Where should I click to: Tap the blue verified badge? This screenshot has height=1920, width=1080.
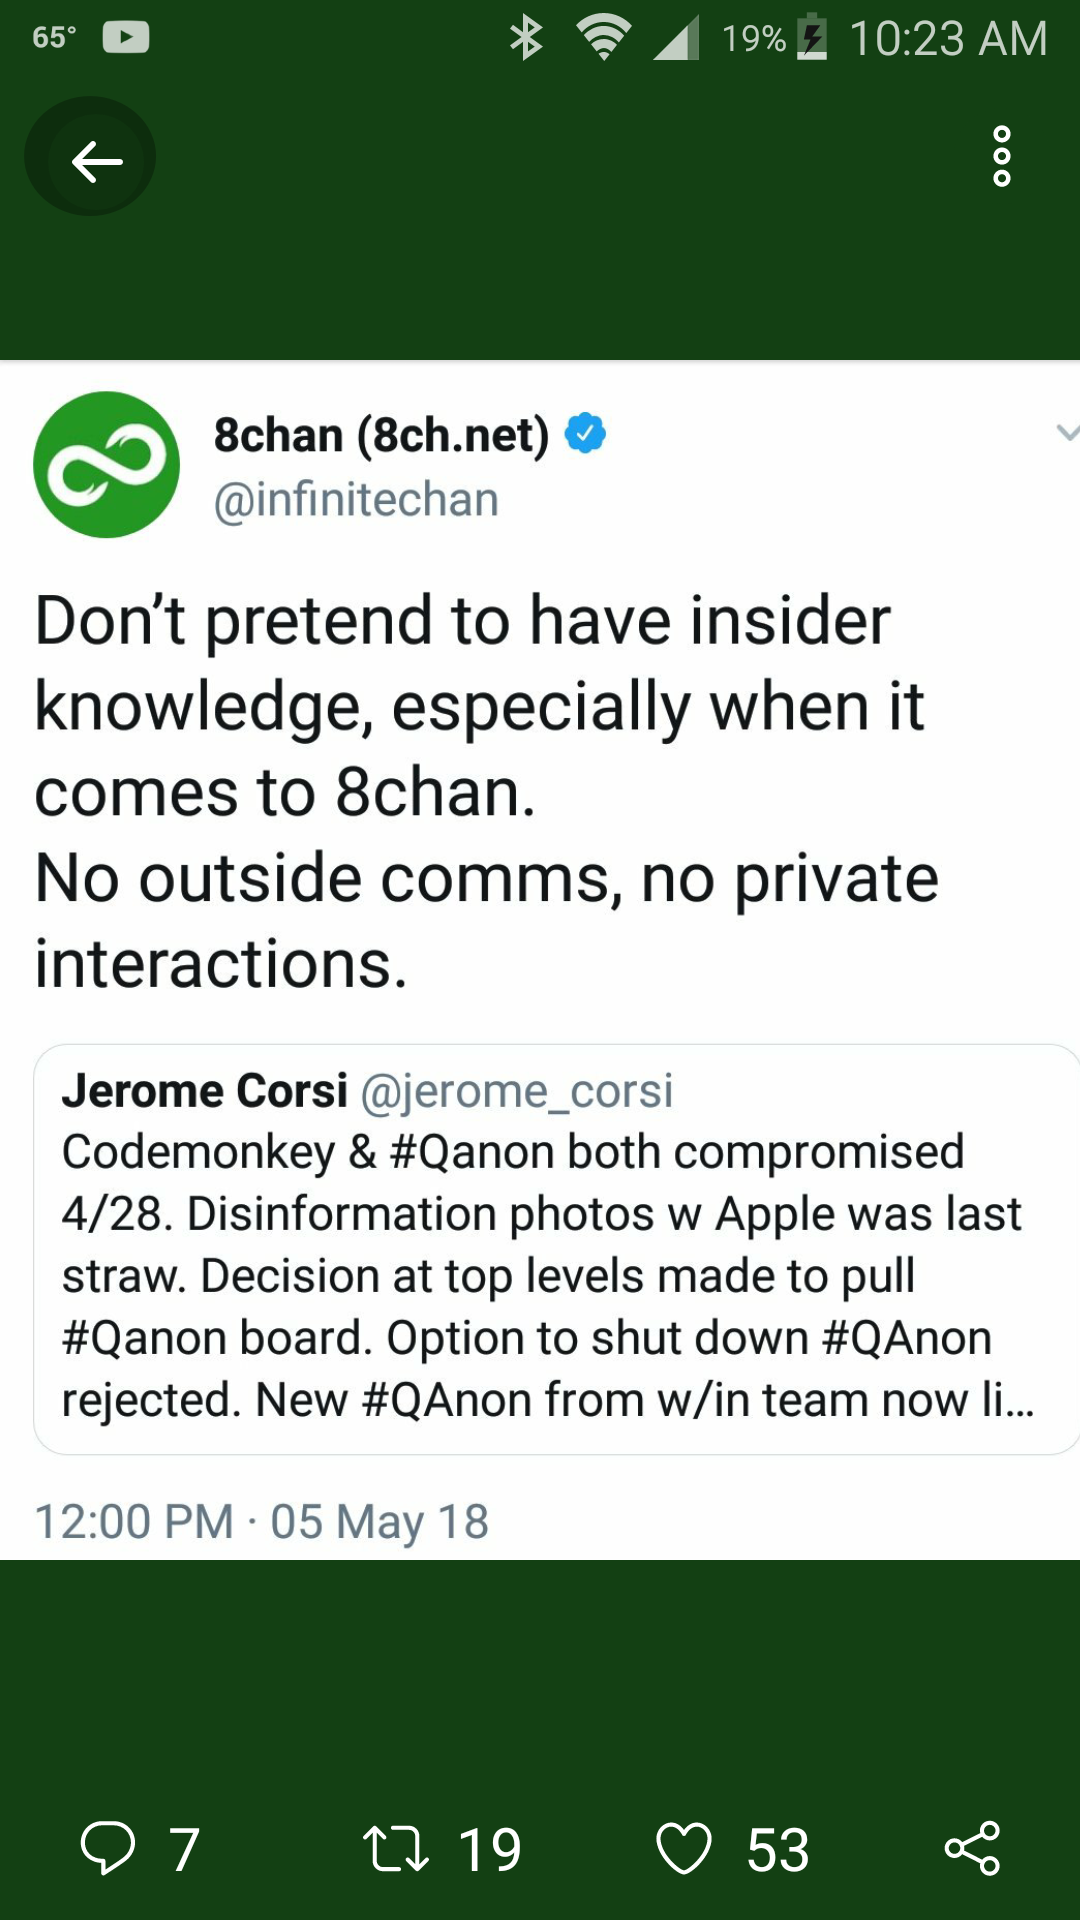(x=585, y=433)
